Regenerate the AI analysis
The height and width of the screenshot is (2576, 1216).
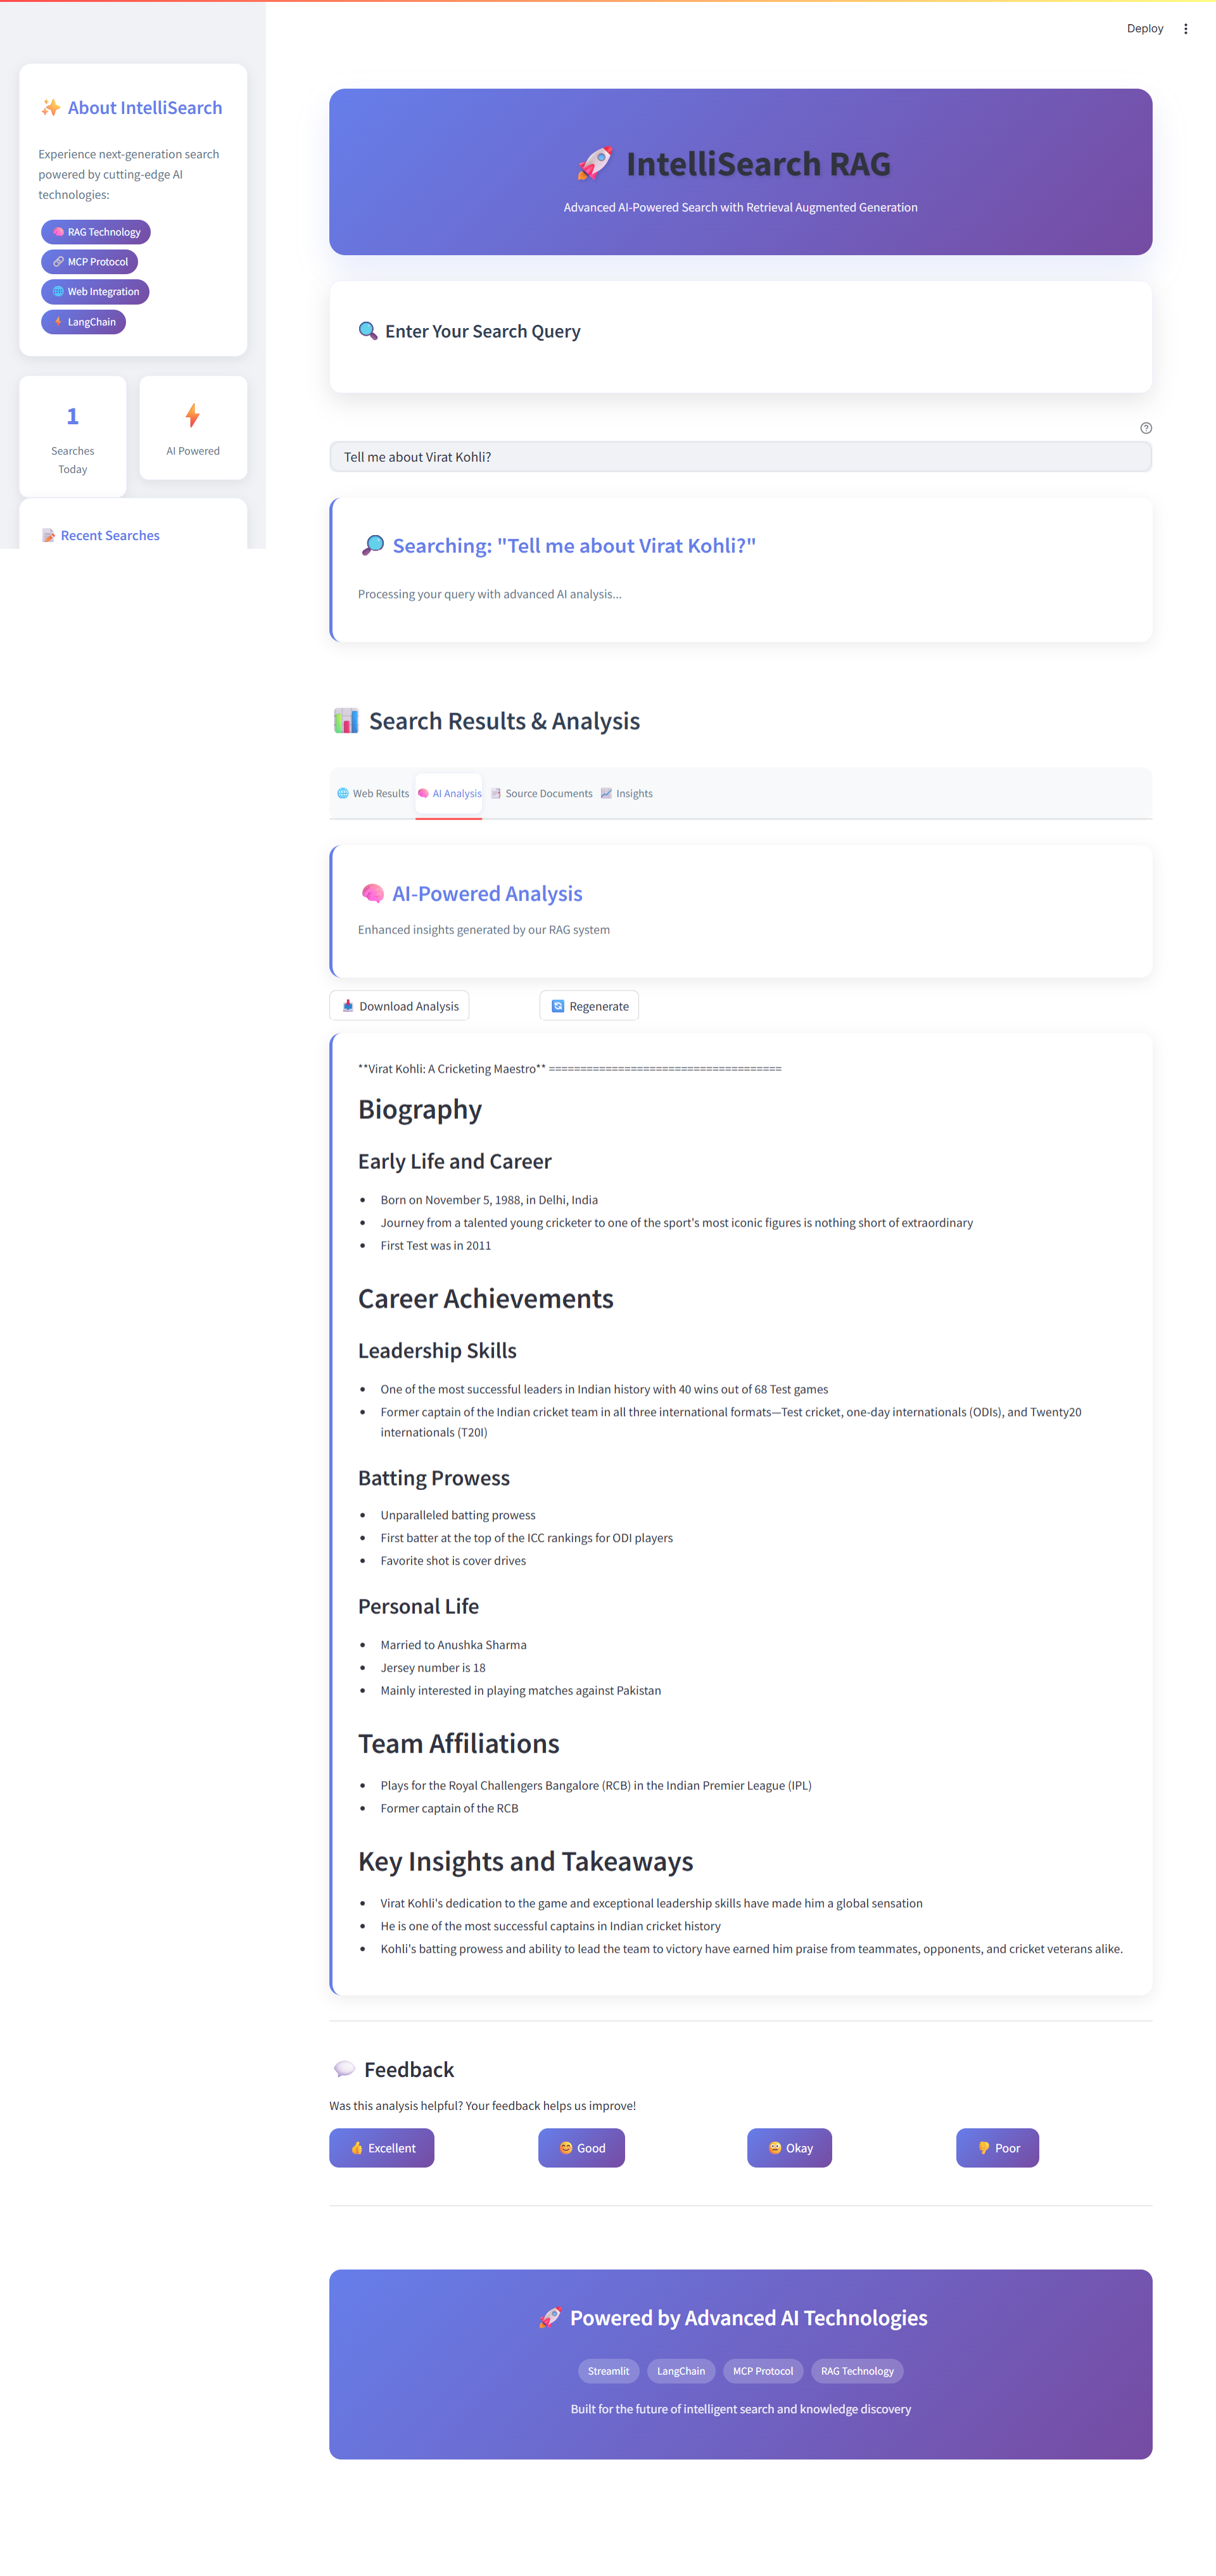click(589, 1006)
